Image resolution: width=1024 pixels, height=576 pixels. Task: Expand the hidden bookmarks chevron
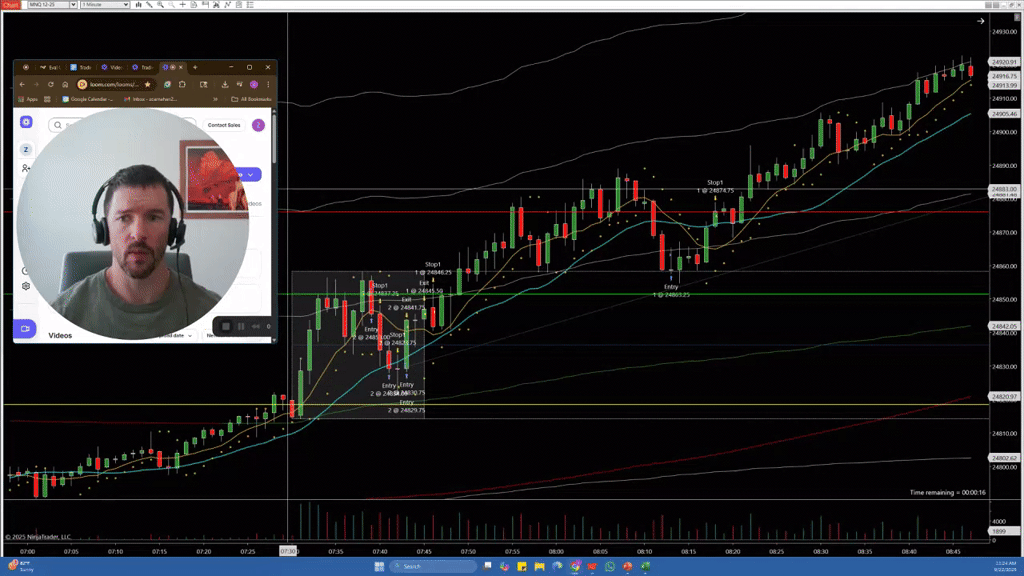pos(215,99)
